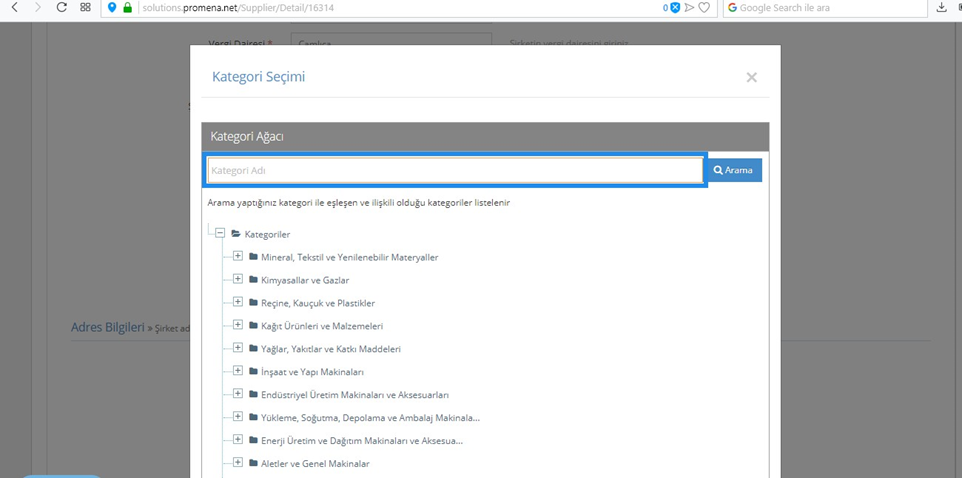Select Aletler ve Genel Makinalar label
This screenshot has width=962, height=478.
(x=315, y=464)
